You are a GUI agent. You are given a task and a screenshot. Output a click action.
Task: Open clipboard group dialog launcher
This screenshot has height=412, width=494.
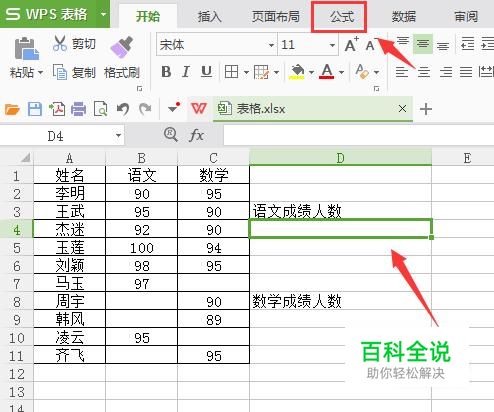pos(140,89)
